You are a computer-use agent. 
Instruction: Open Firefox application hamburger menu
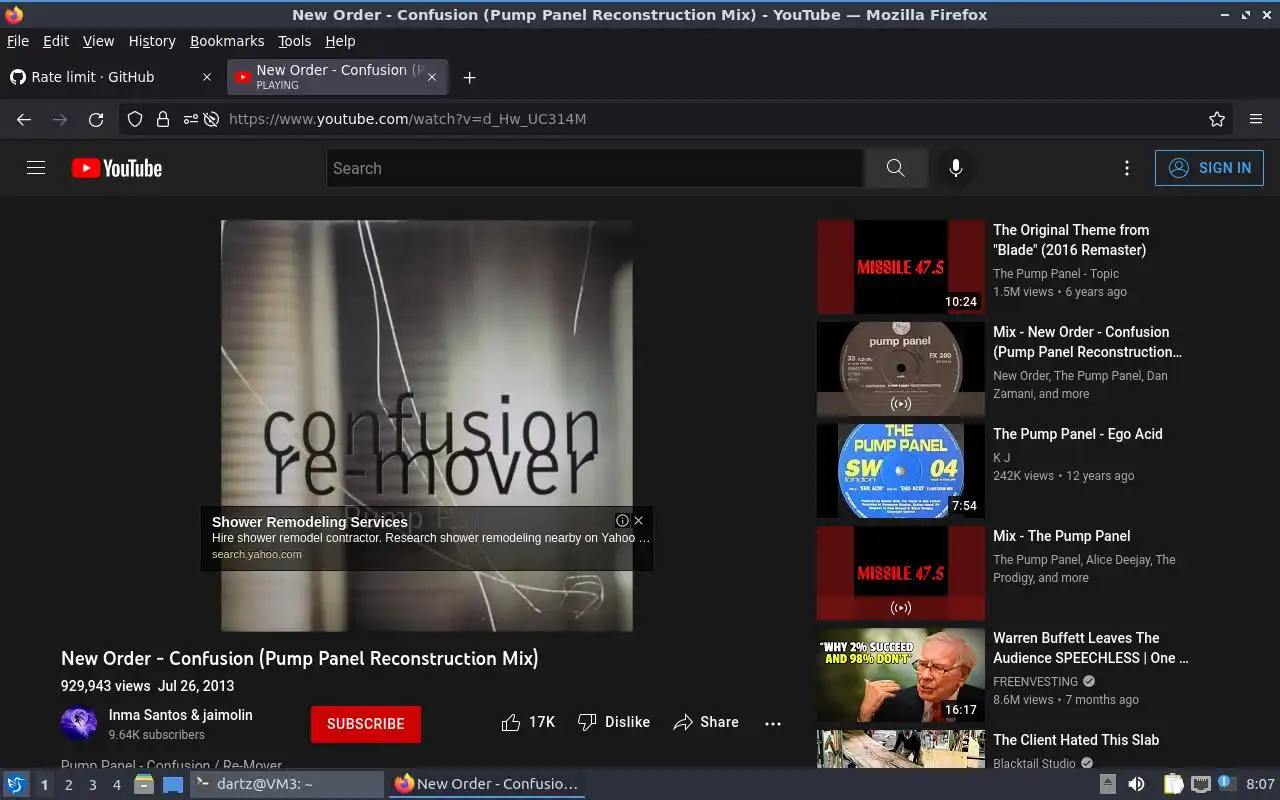pos(1256,119)
